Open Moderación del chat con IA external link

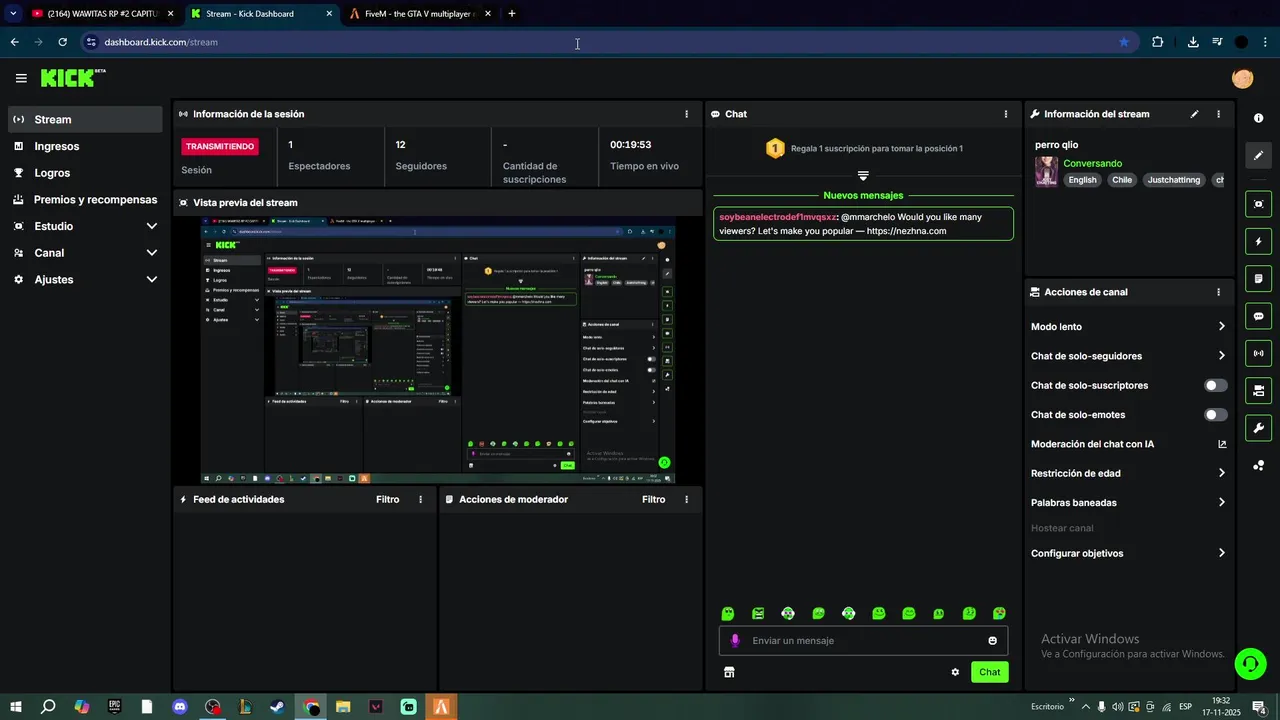click(x=1222, y=444)
